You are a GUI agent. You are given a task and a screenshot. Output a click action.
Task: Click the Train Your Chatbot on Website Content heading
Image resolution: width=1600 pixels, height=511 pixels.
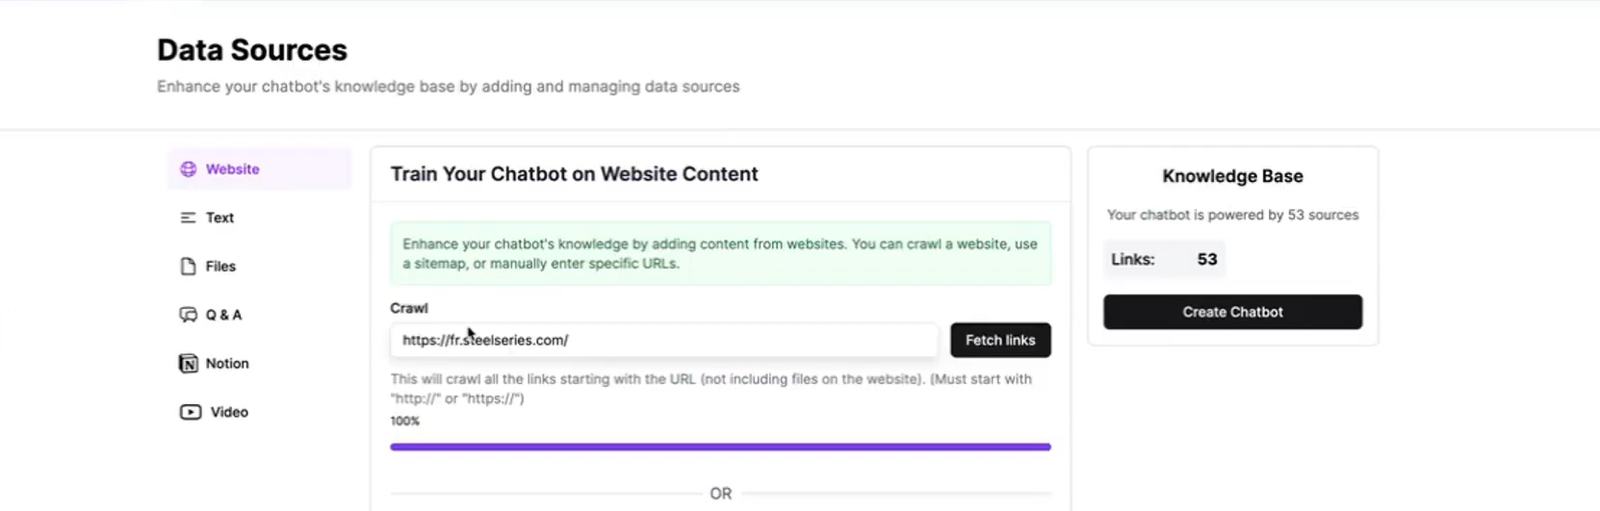[x=574, y=174]
